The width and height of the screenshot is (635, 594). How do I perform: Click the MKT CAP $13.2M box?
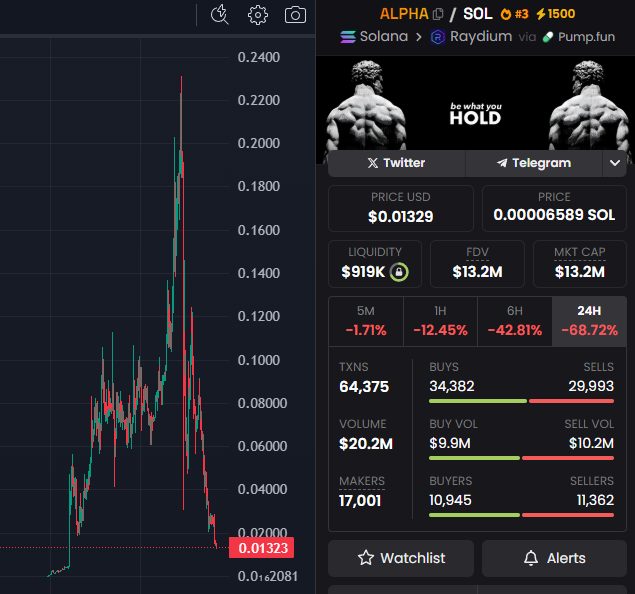click(x=580, y=264)
